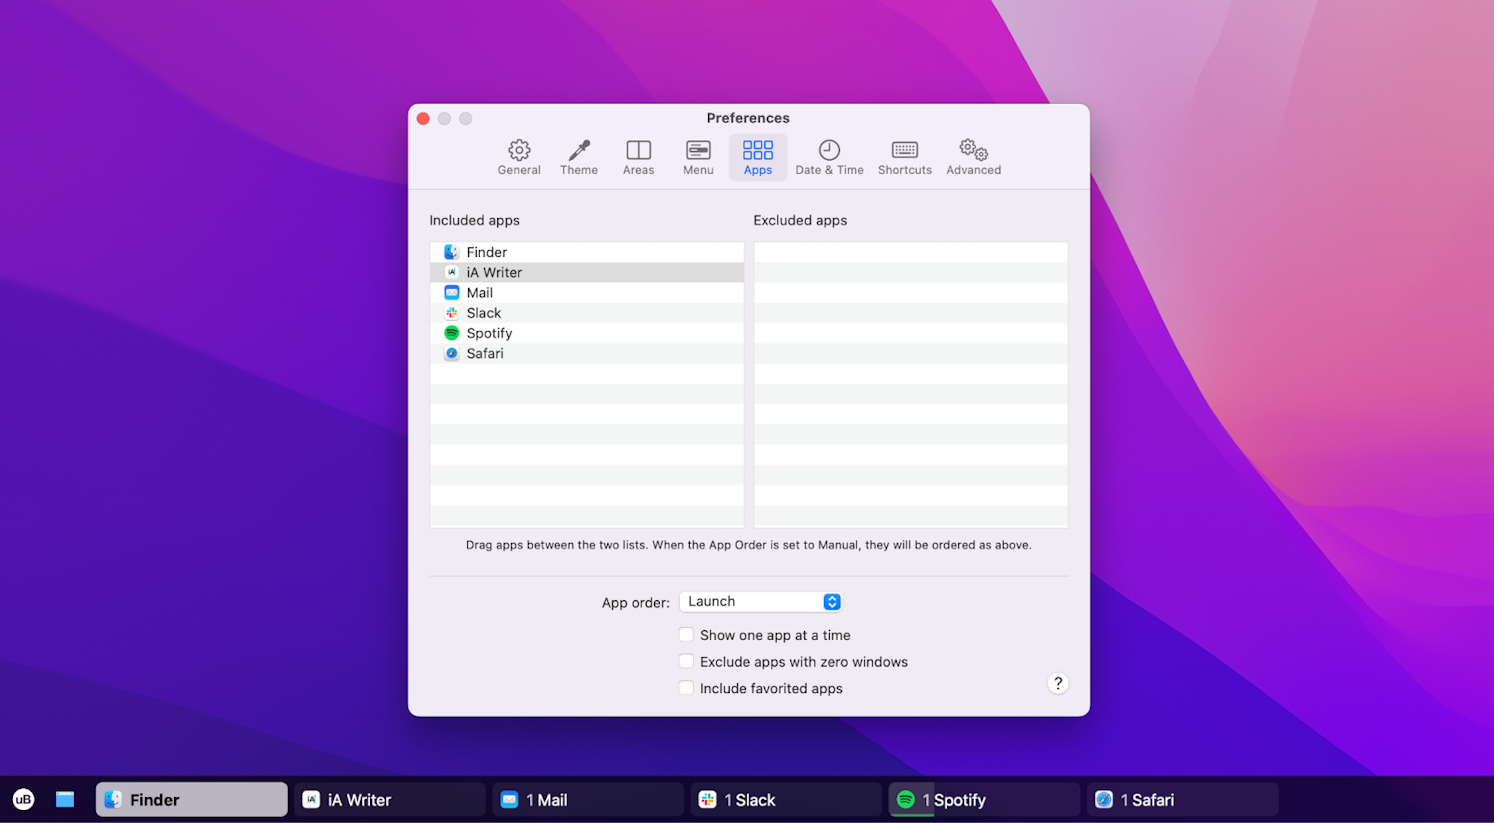
Task: Open the Advanced preferences pane
Action: 972,156
